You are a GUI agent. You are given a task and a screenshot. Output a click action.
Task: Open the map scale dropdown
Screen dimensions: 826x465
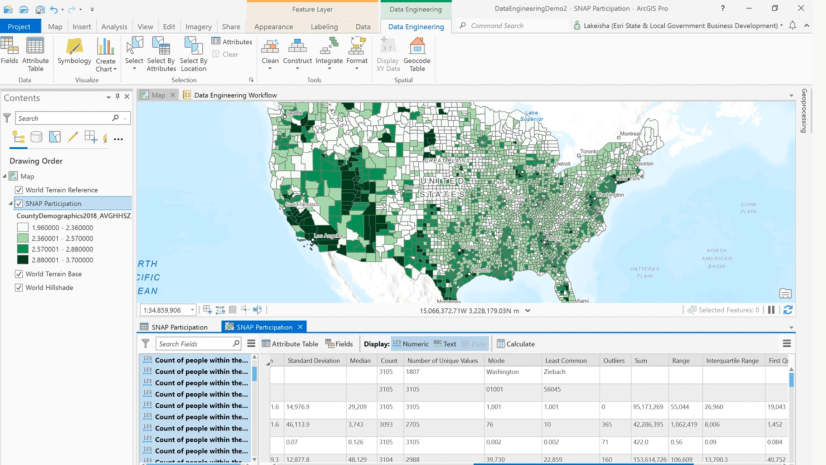(192, 310)
